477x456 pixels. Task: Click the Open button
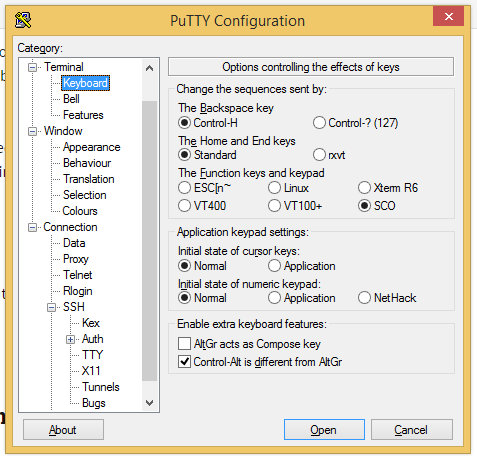pos(324,430)
